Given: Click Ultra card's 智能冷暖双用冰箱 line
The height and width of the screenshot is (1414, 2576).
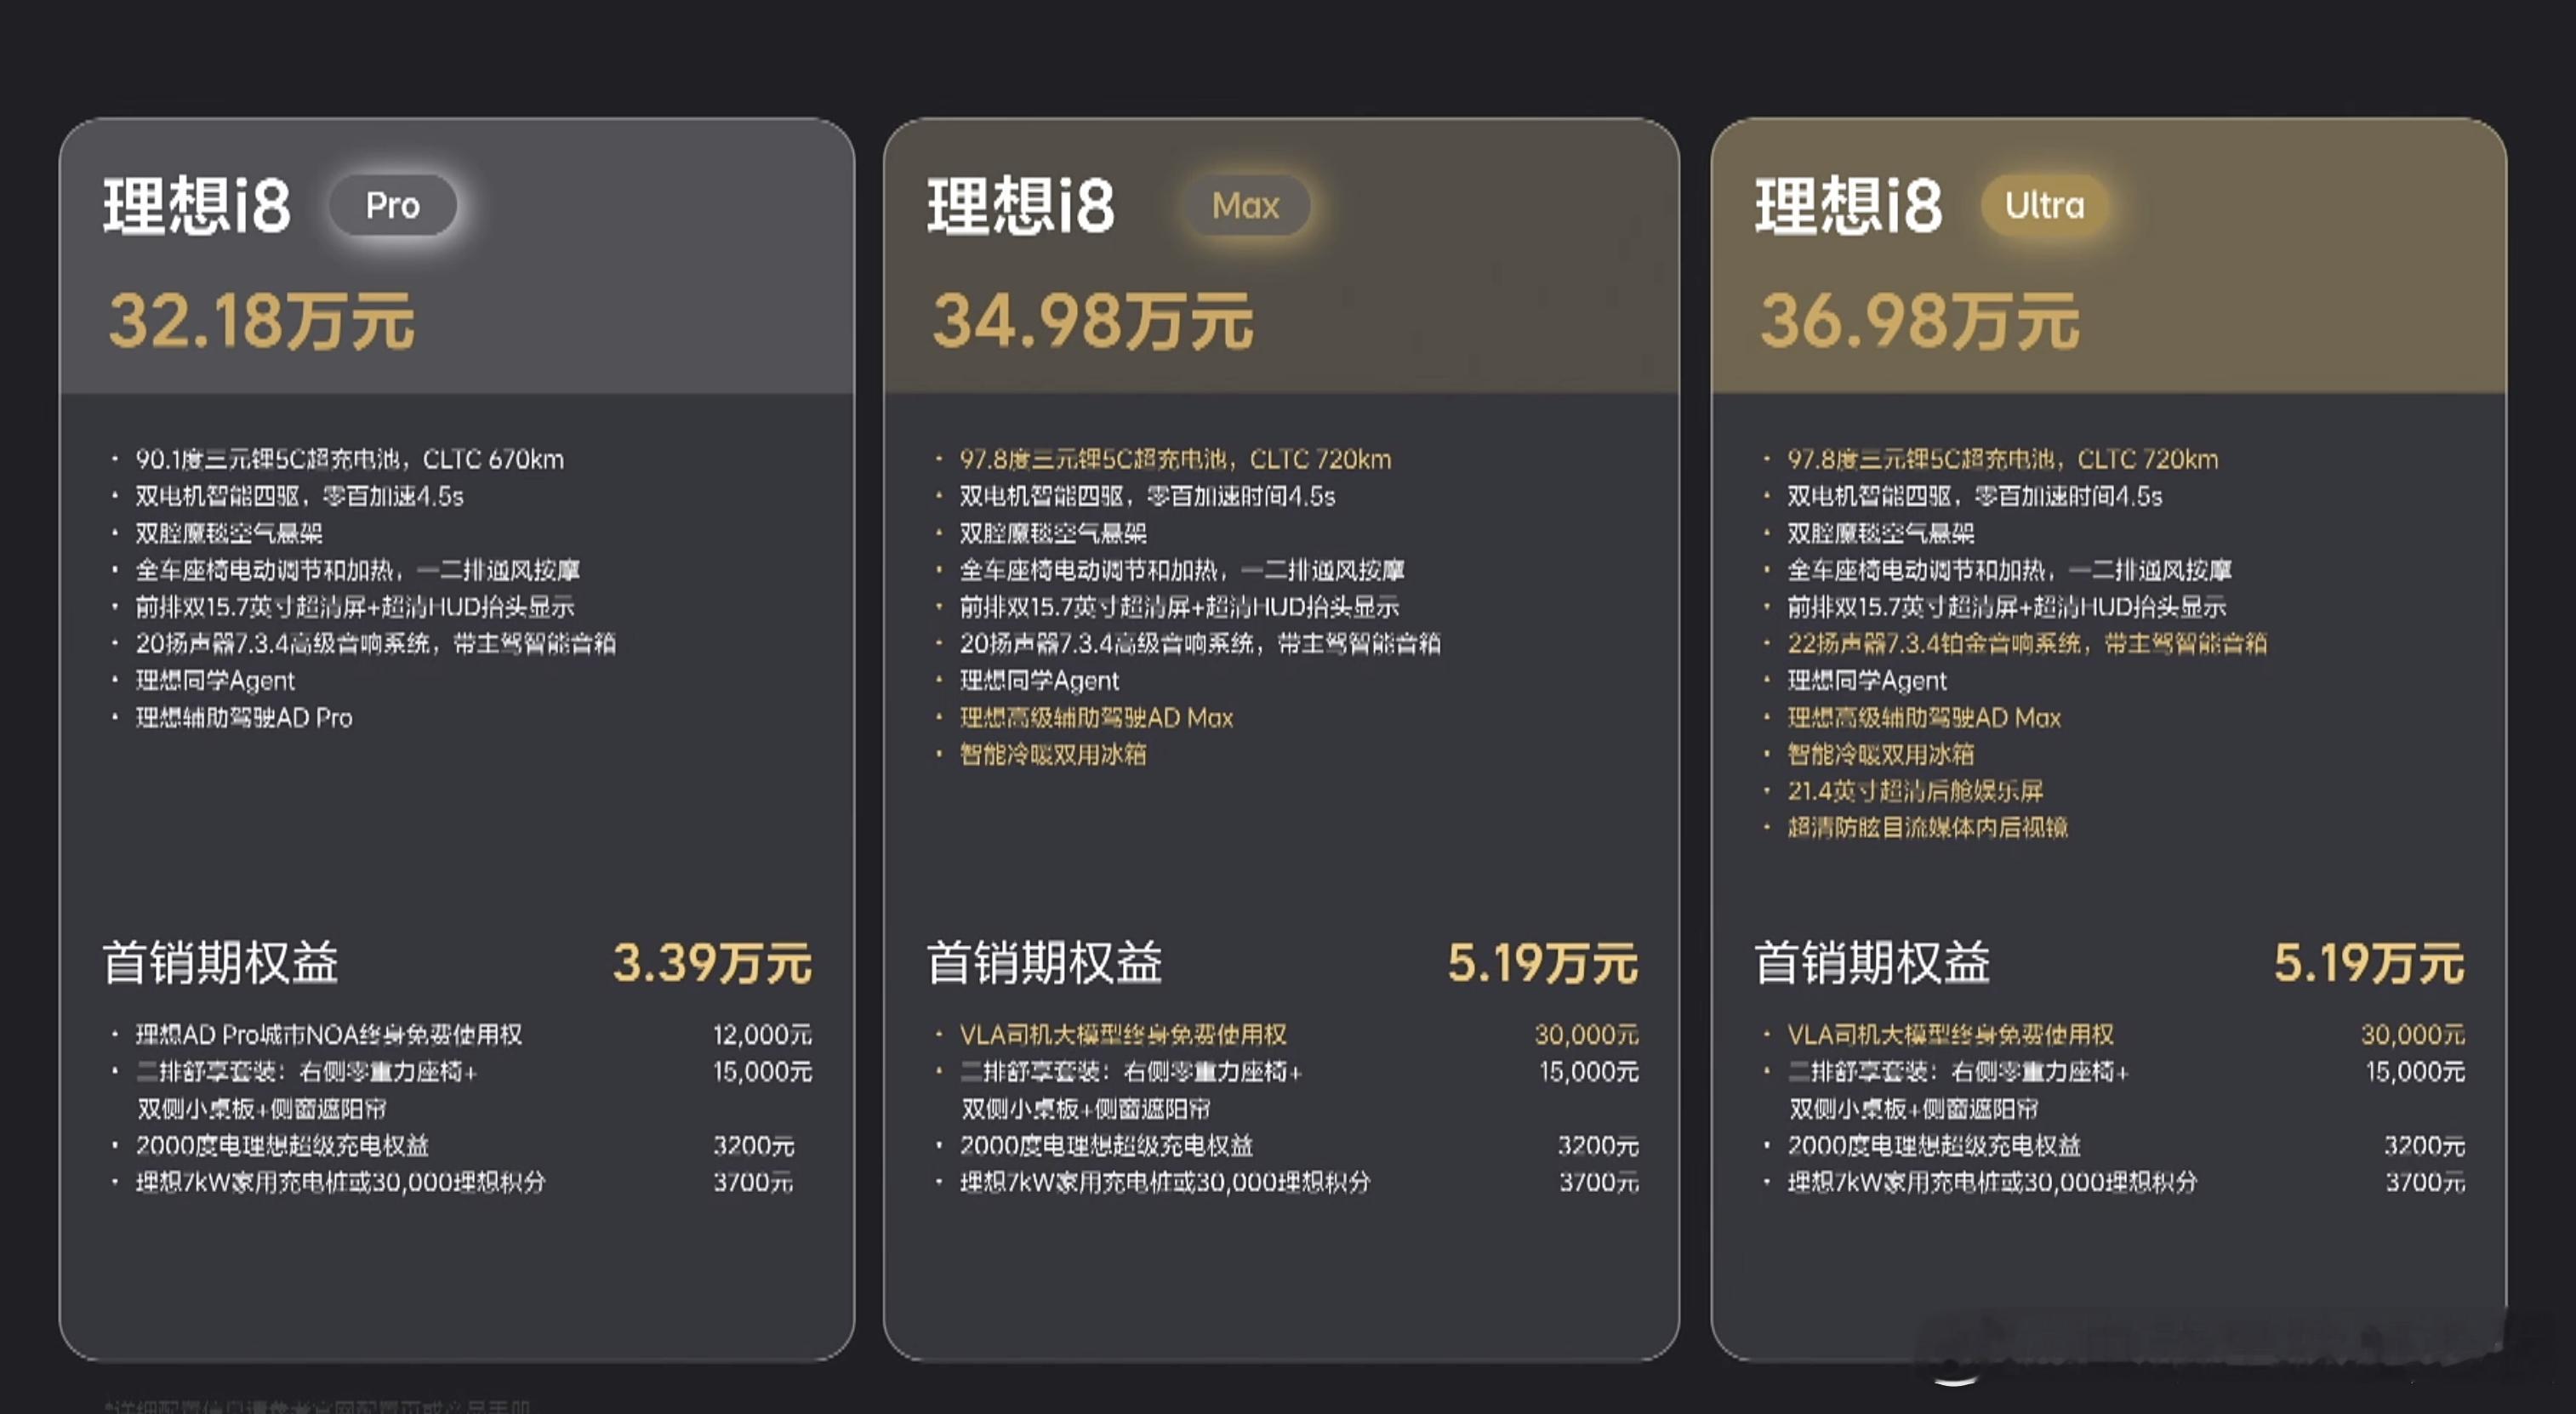Looking at the screenshot, I should pos(1881,754).
